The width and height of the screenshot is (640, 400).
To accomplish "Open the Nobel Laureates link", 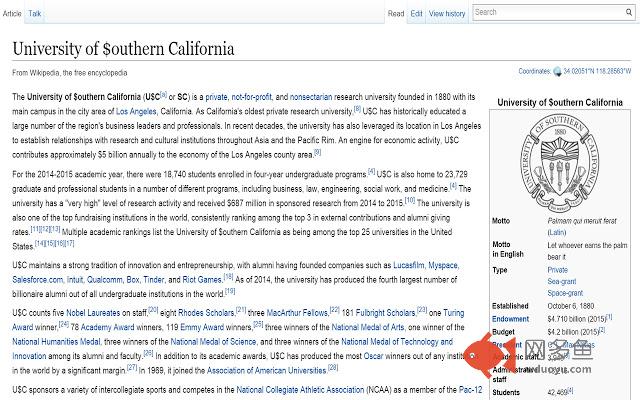I will (x=93, y=313).
